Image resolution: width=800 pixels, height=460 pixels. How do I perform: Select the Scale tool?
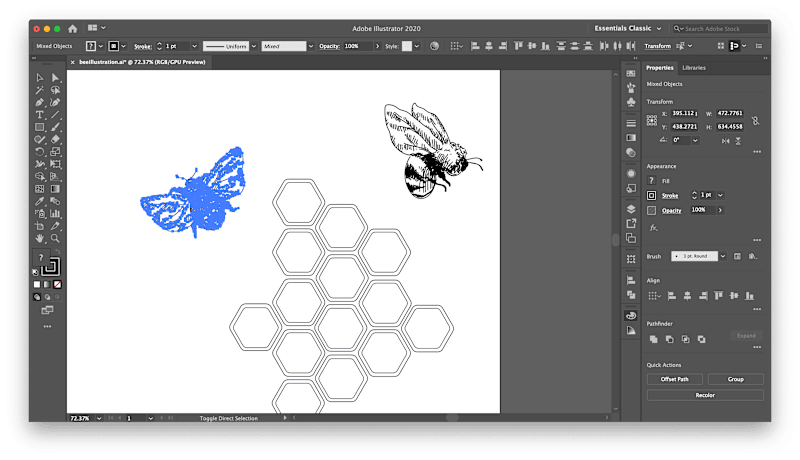click(56, 152)
